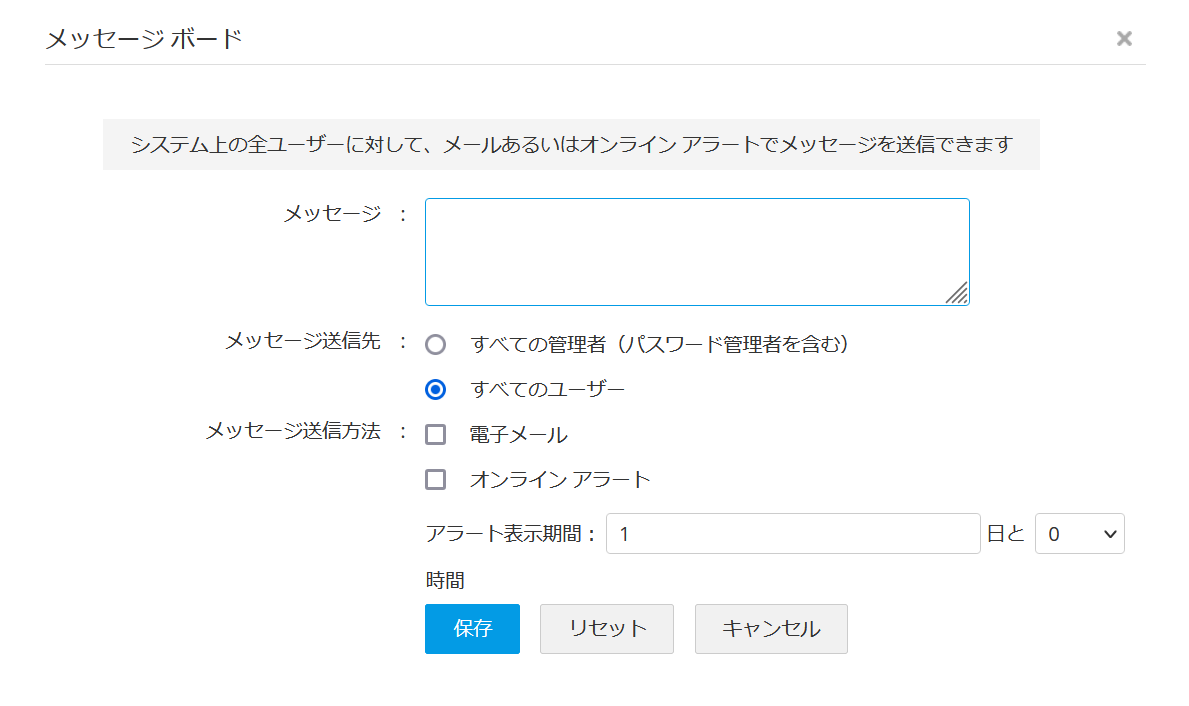Click the すべてのユーザー label text
The height and width of the screenshot is (706, 1189).
click(x=547, y=389)
